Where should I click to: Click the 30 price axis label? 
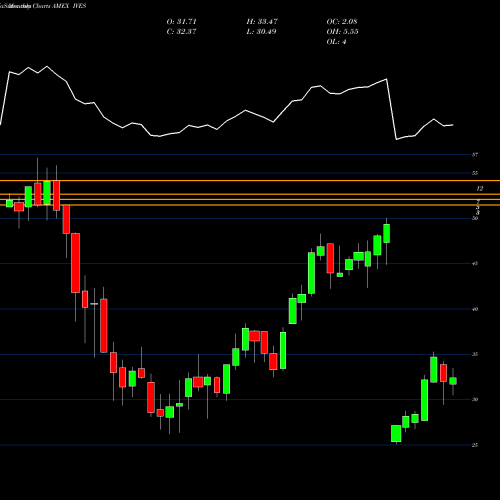click(x=475, y=399)
